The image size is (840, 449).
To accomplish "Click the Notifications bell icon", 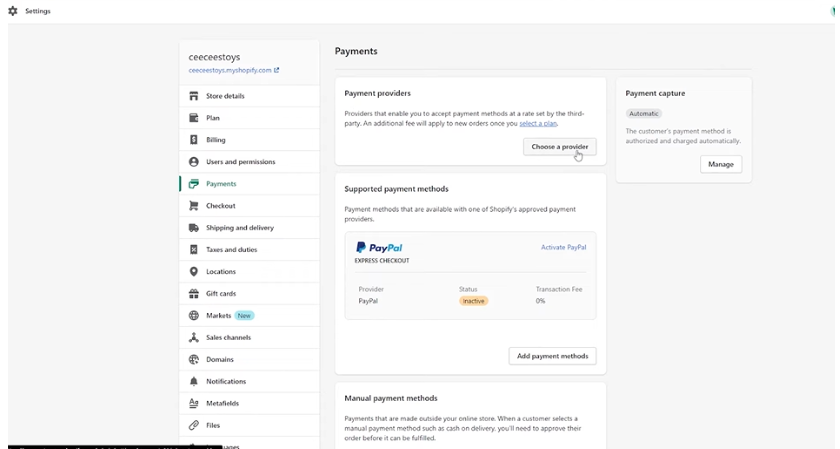I will click(x=194, y=381).
